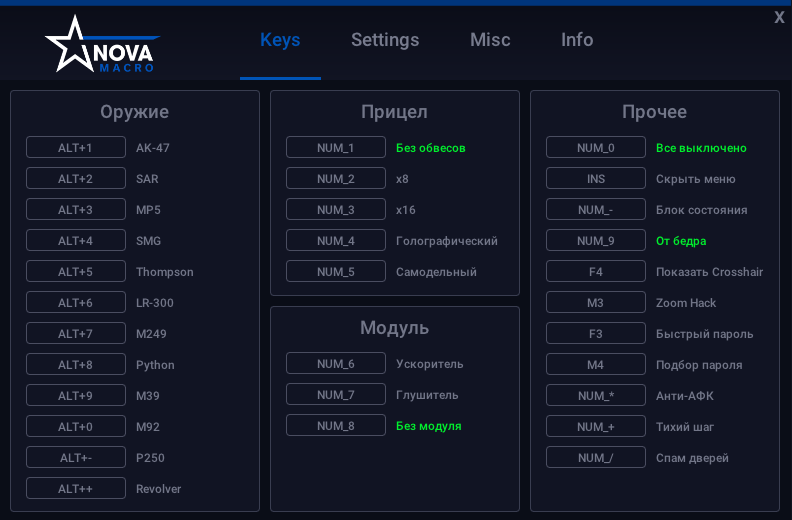Click the ALT+6 keybind box for LR-300
The height and width of the screenshot is (520, 792).
(x=75, y=303)
